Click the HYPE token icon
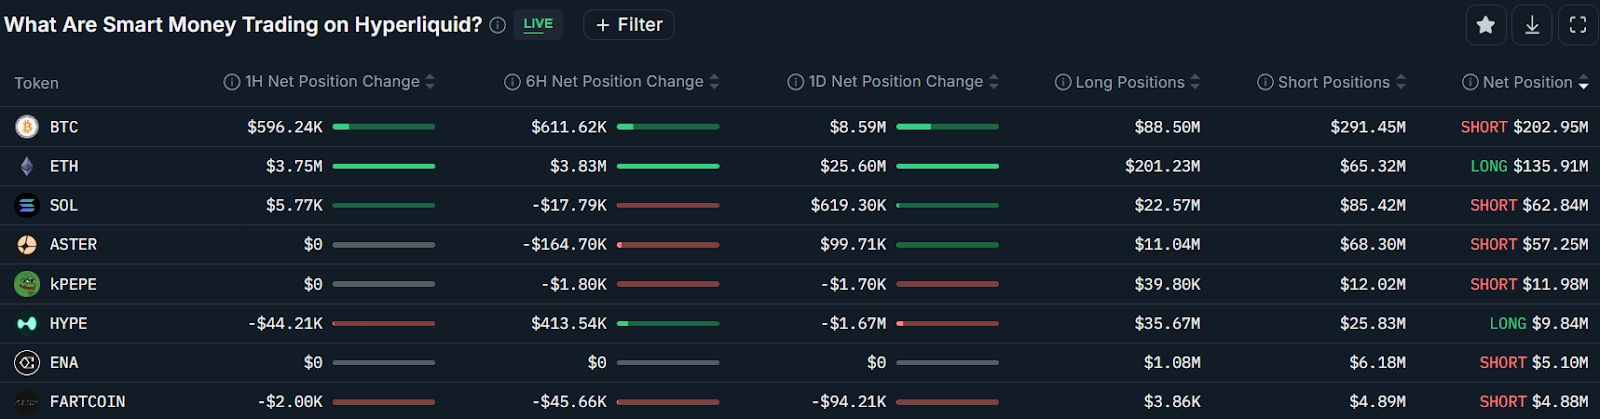Viewport: 1600px width, 419px height. (x=27, y=323)
